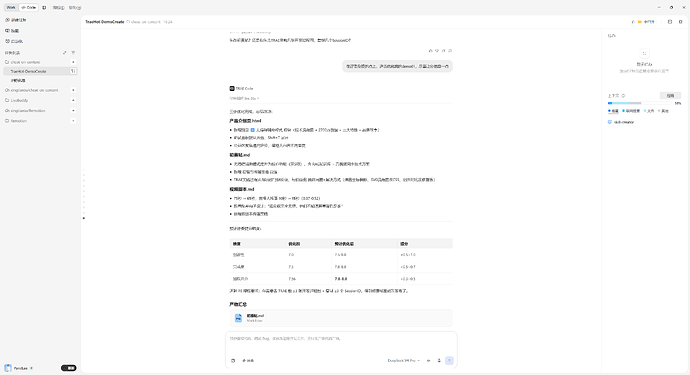Click the panel toggle icon in header right
The width and height of the screenshot is (690, 375).
click(x=670, y=22)
